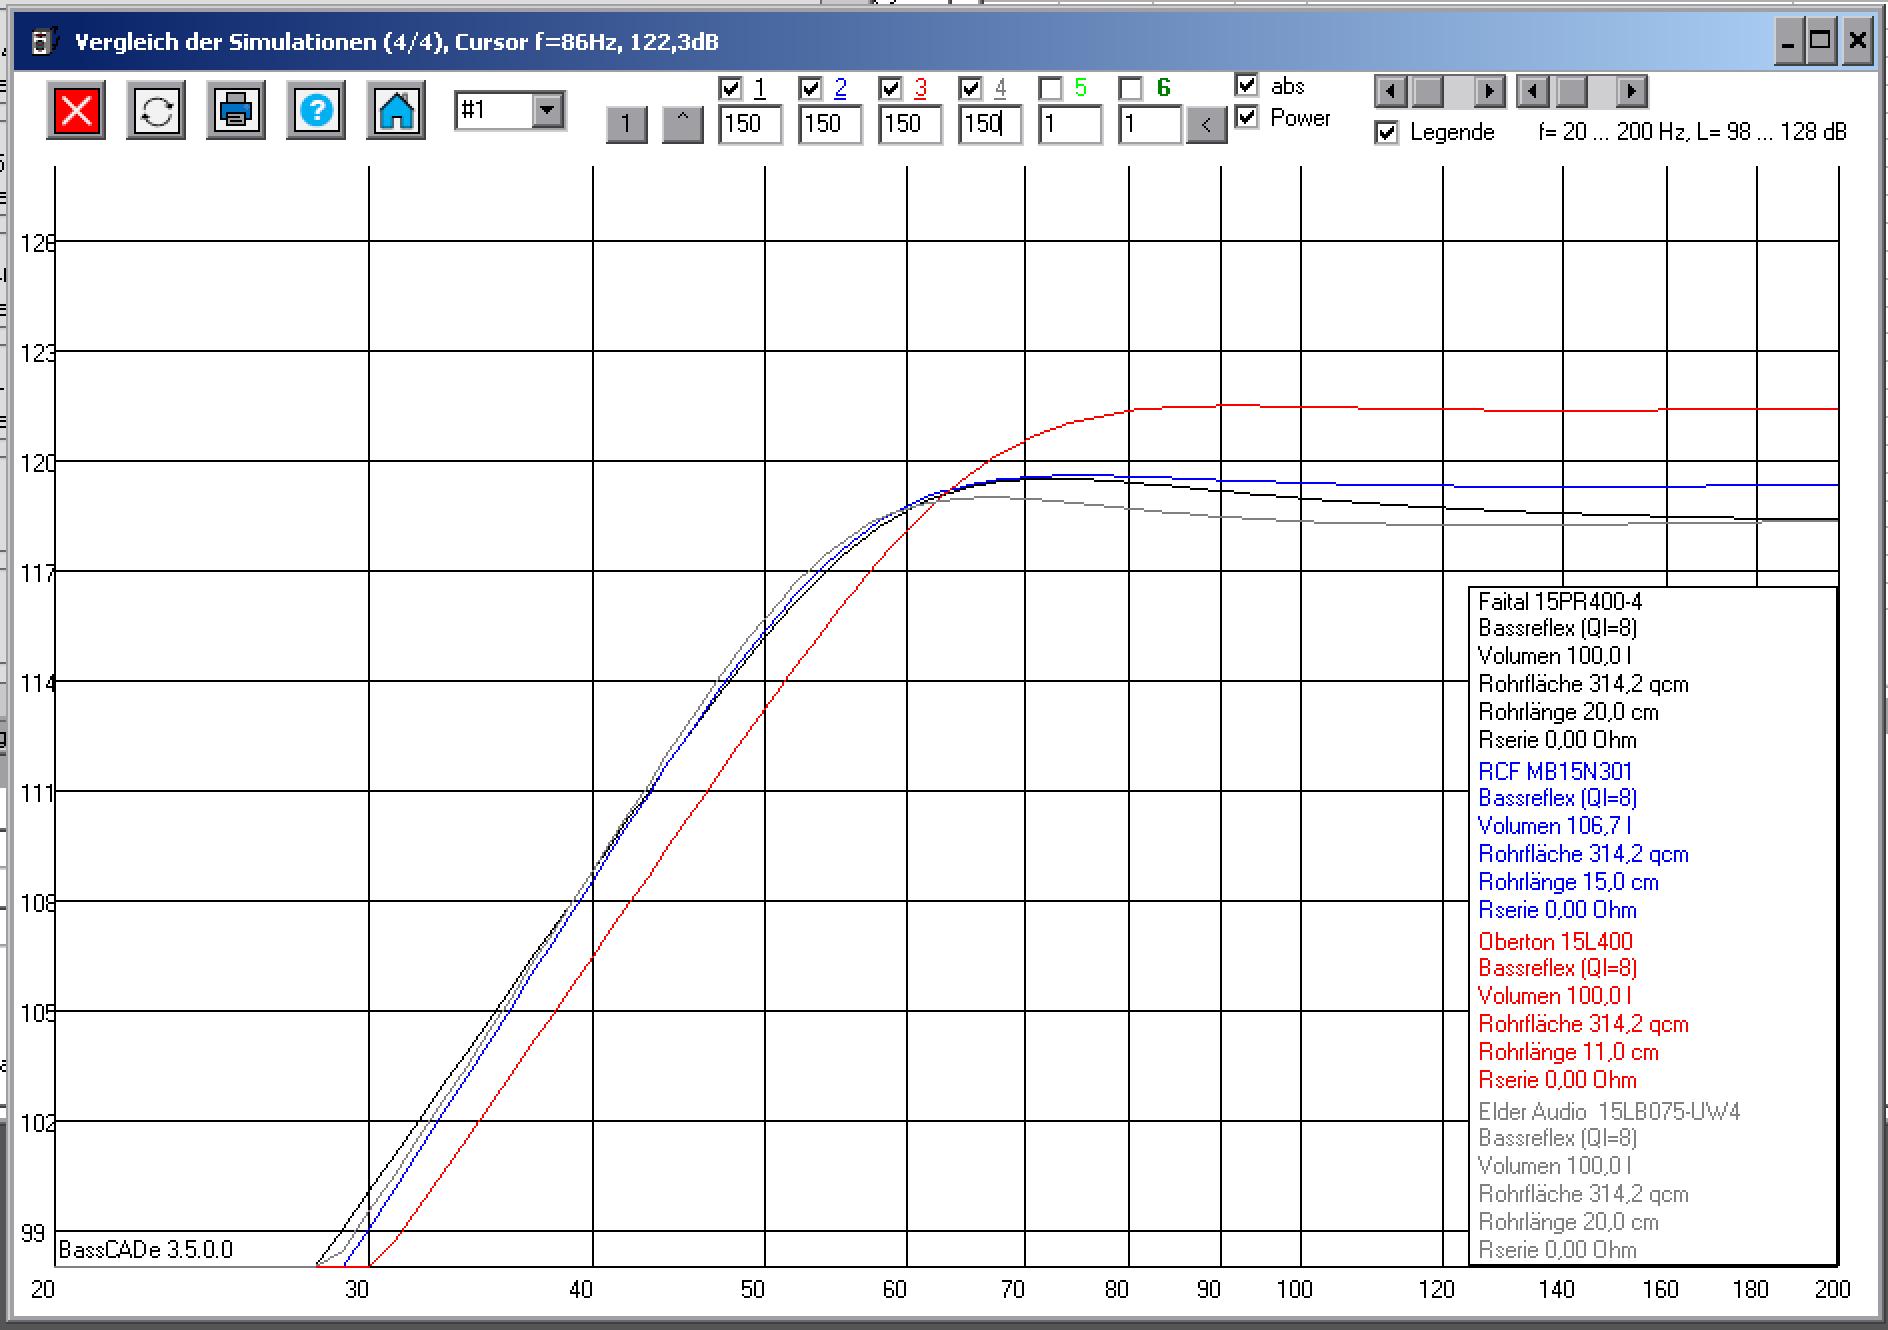Toggle the Legende checkbox
1888x1330 pixels.
coord(1387,132)
